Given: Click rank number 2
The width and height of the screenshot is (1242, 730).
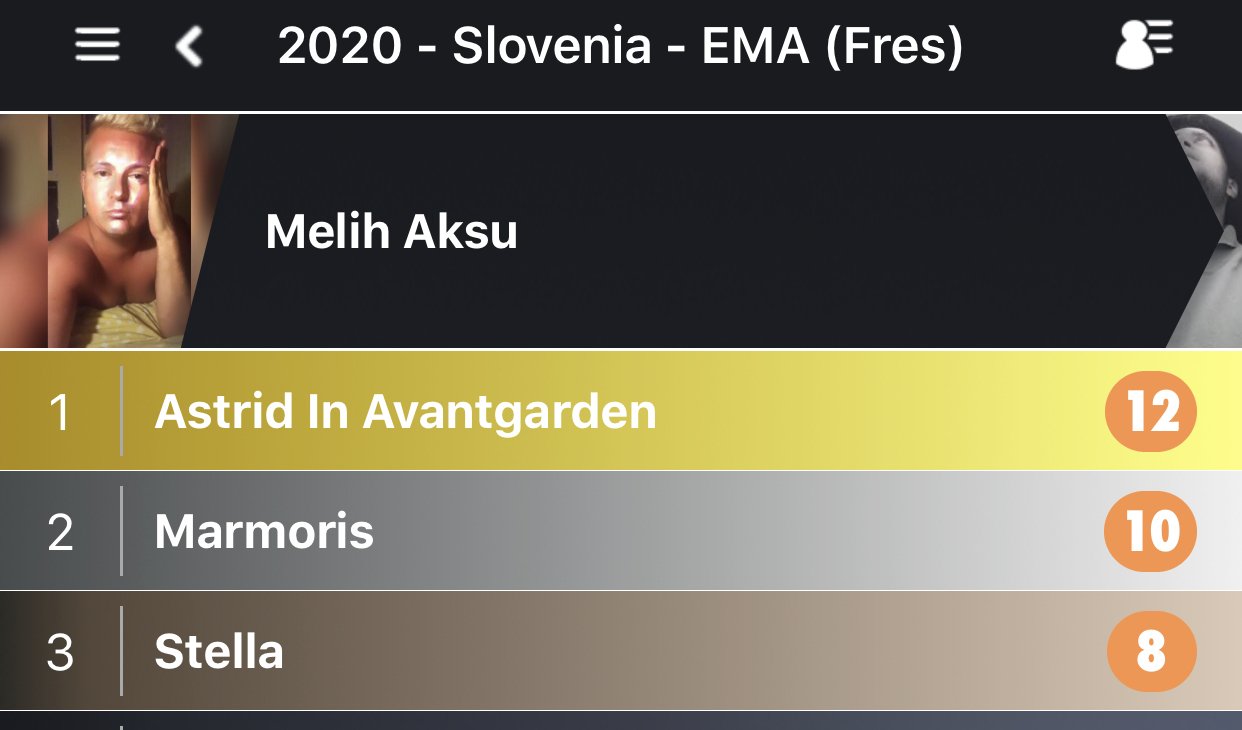Looking at the screenshot, I should pos(60,532).
